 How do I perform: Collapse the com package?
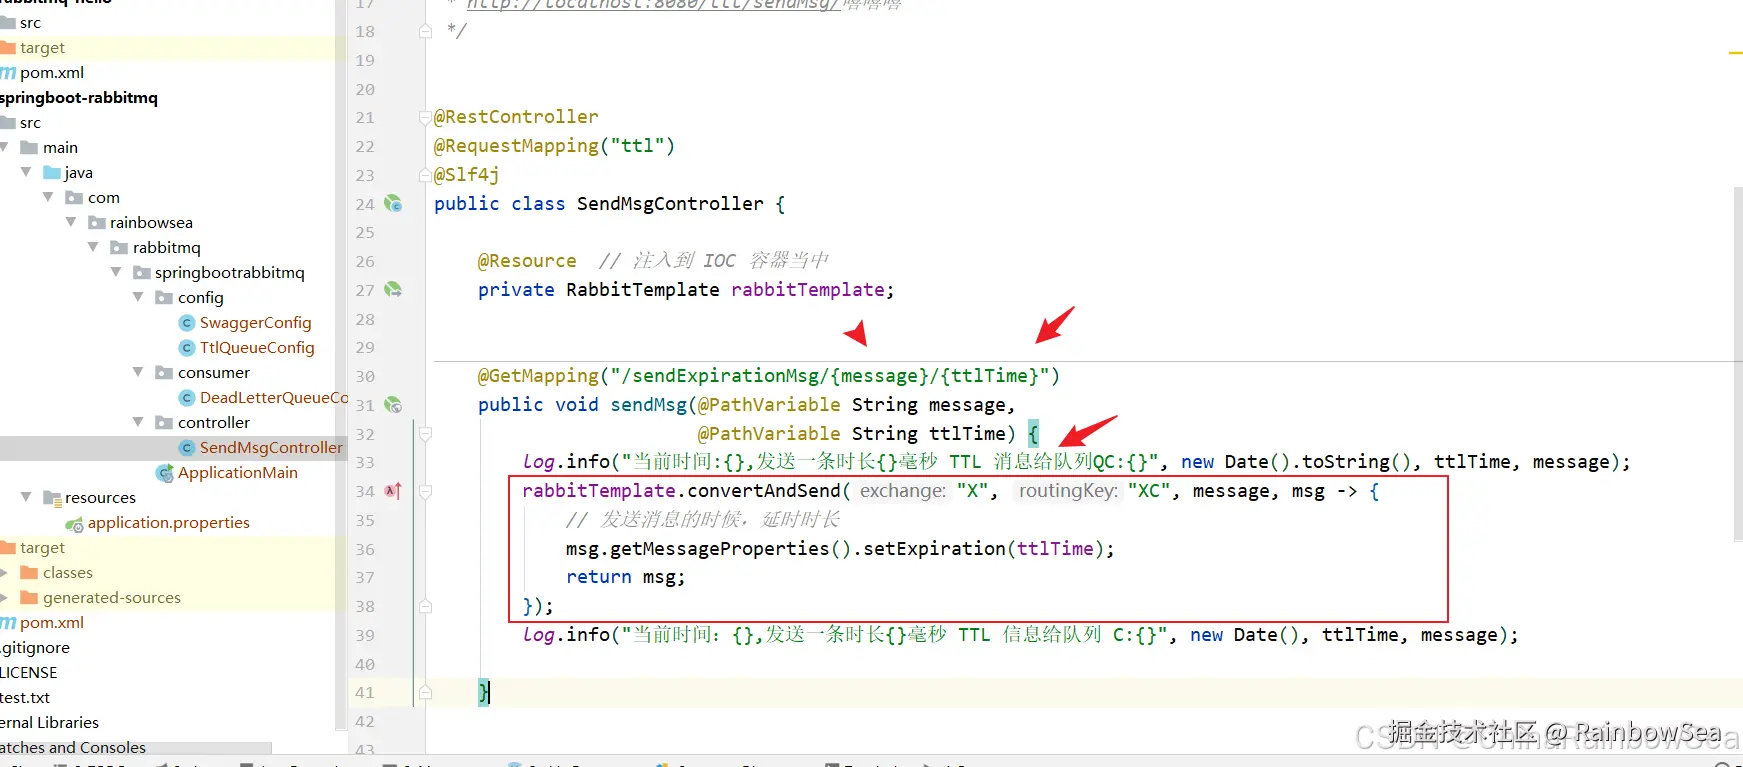[48, 197]
